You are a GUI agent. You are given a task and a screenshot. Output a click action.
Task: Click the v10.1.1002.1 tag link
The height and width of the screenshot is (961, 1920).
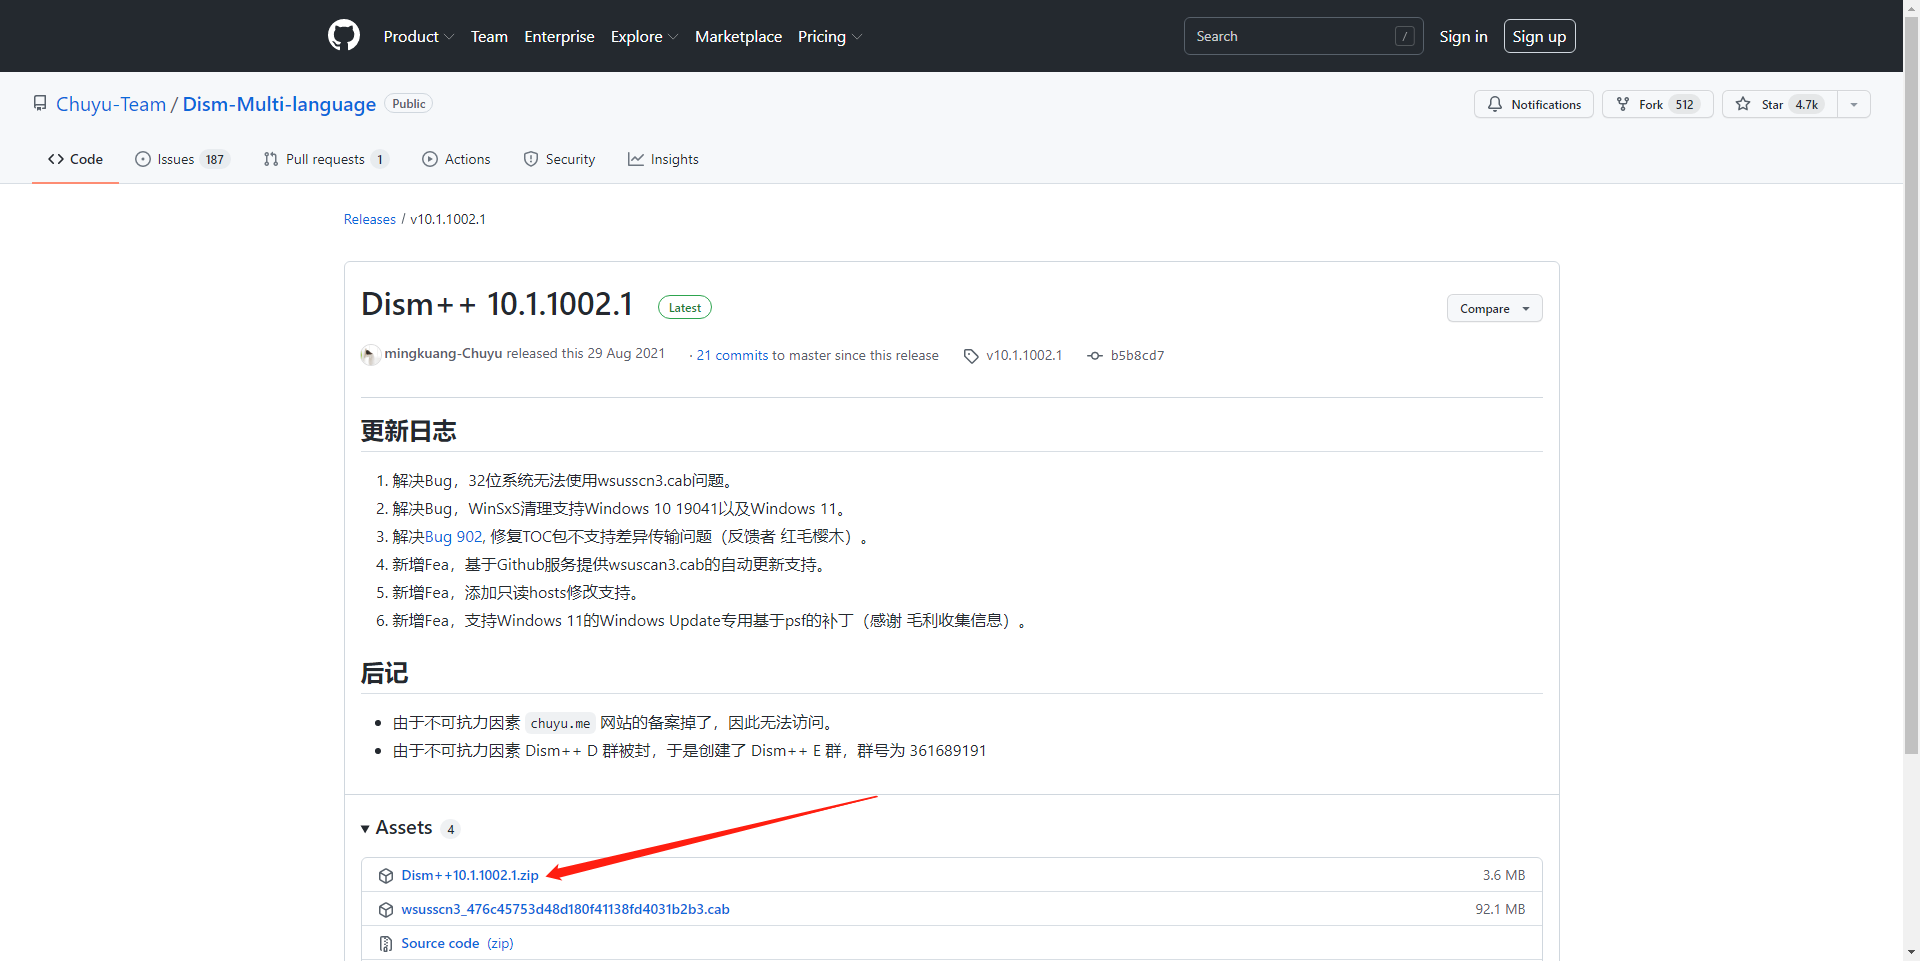[x=1024, y=355]
